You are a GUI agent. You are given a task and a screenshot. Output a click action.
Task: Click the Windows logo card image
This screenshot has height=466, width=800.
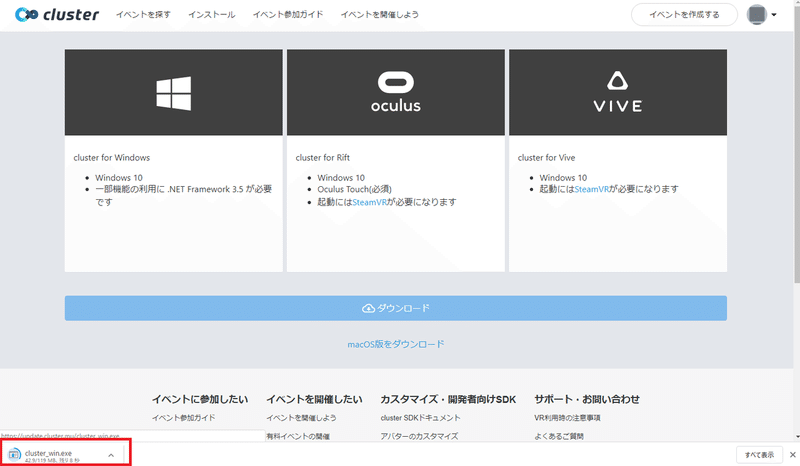coord(173,92)
